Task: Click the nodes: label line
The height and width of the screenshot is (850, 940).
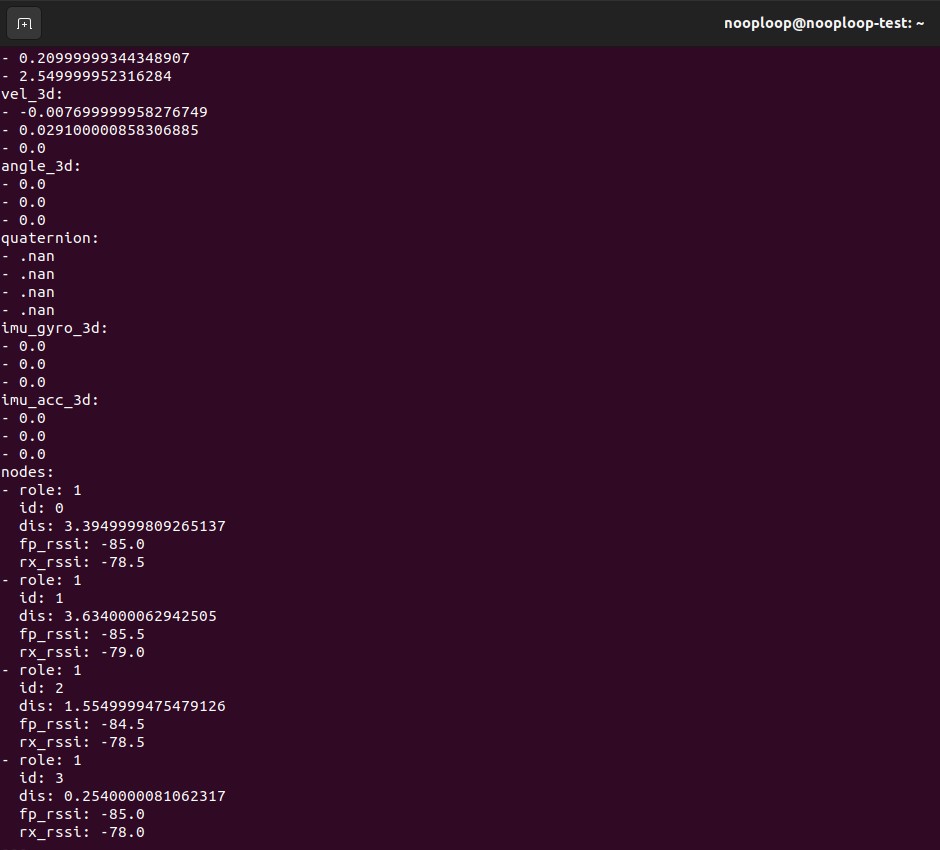Action: pyautogui.click(x=28, y=472)
